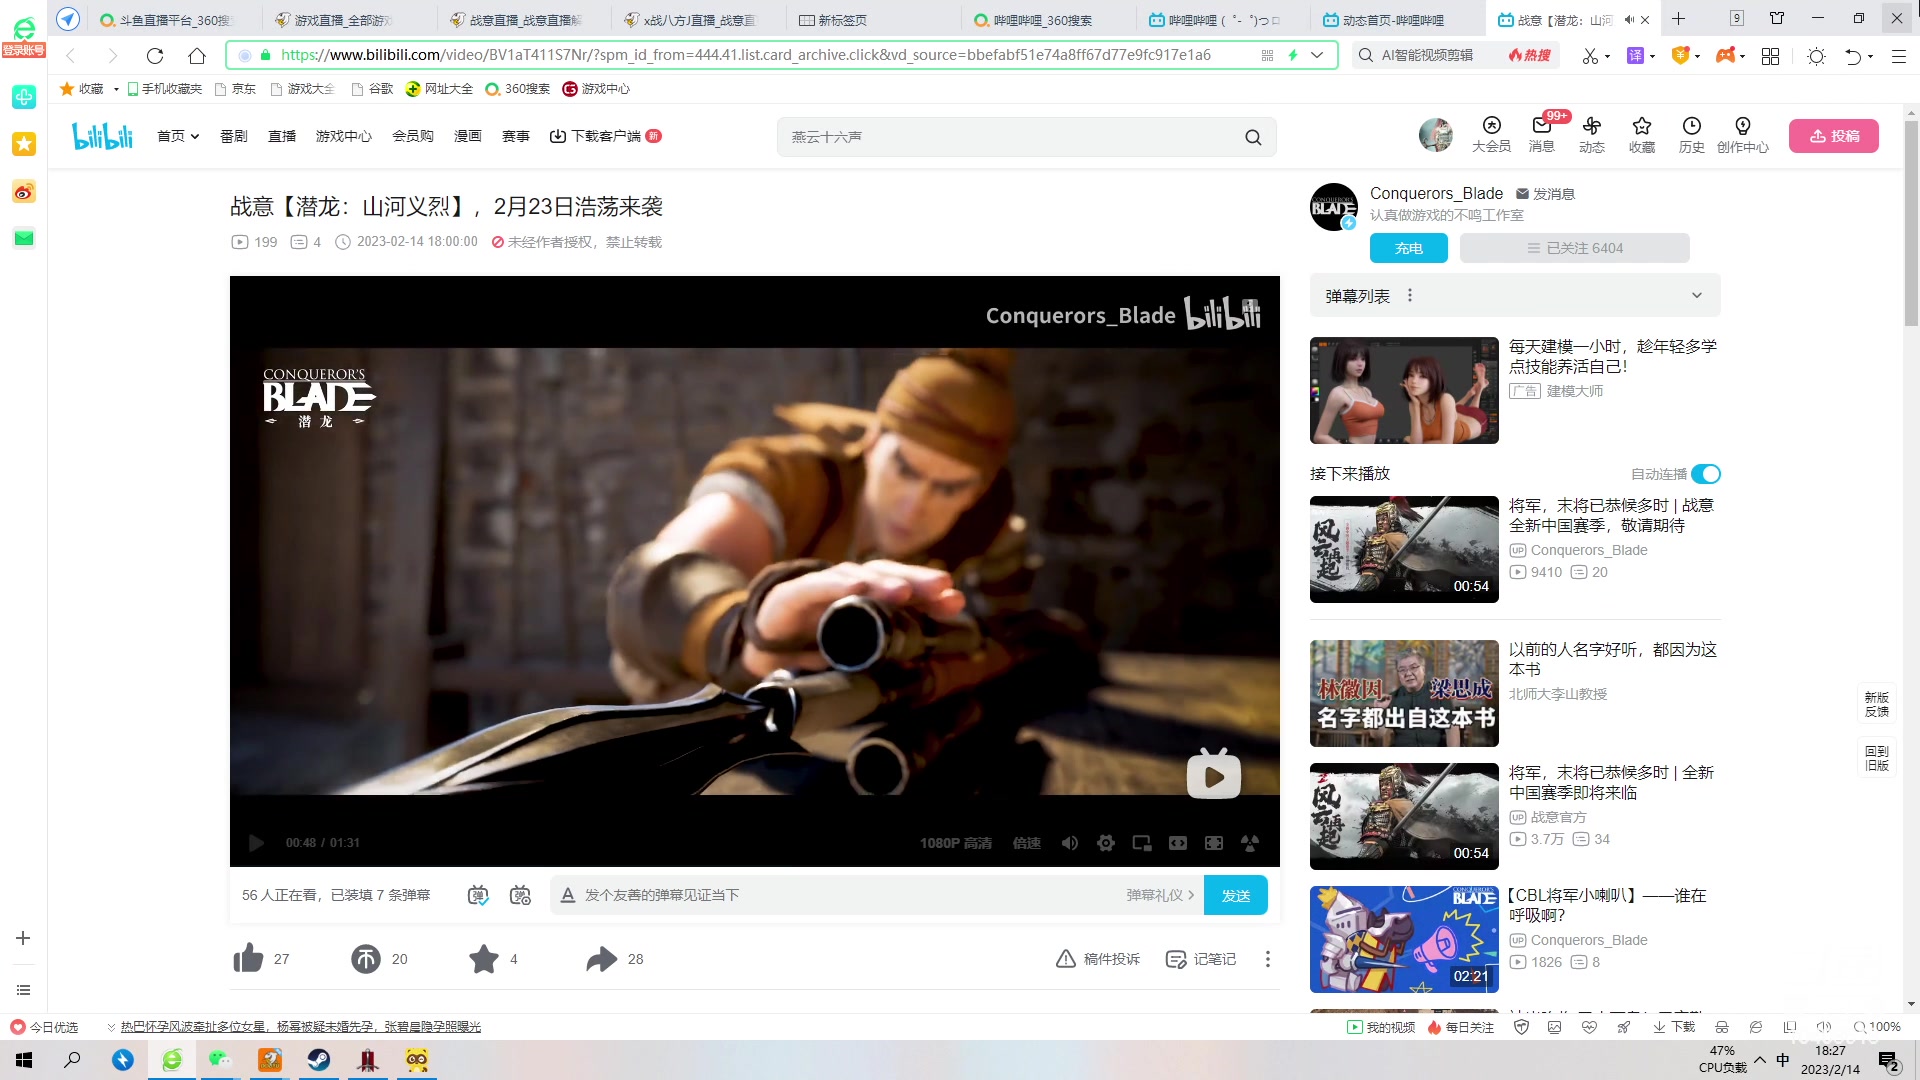The width and height of the screenshot is (1920, 1080).
Task: Open 历史 history icon
Action: point(1692,135)
